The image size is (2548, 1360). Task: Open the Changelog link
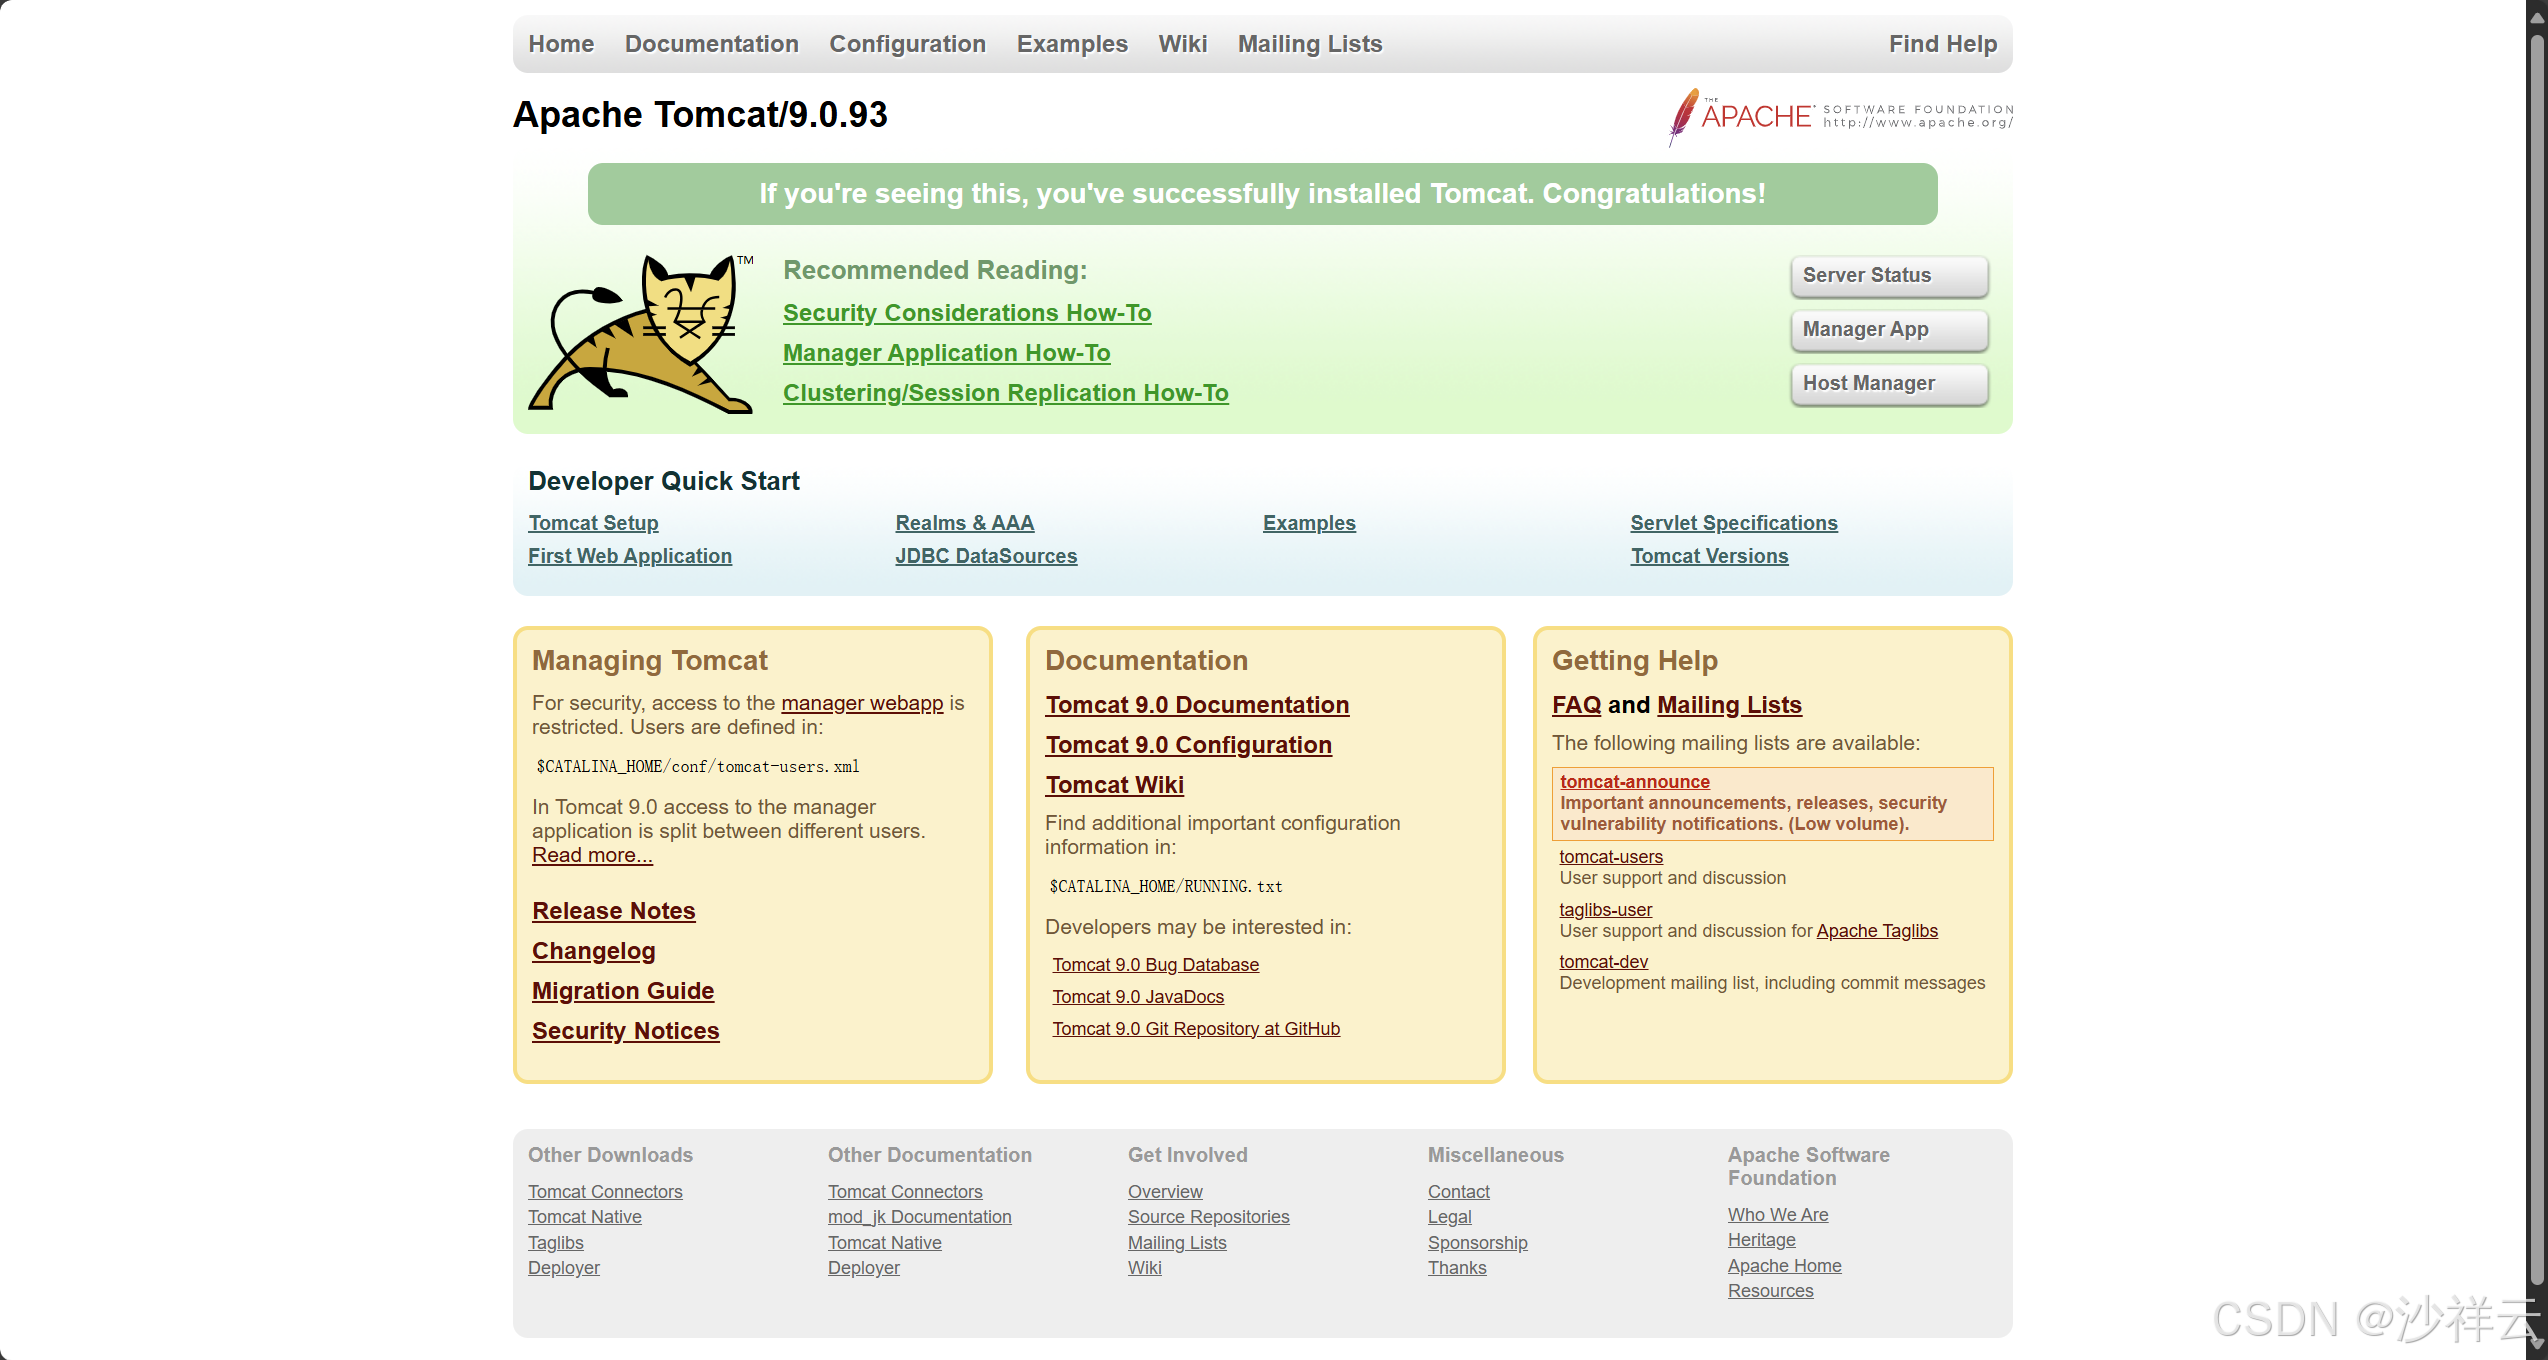tap(594, 951)
